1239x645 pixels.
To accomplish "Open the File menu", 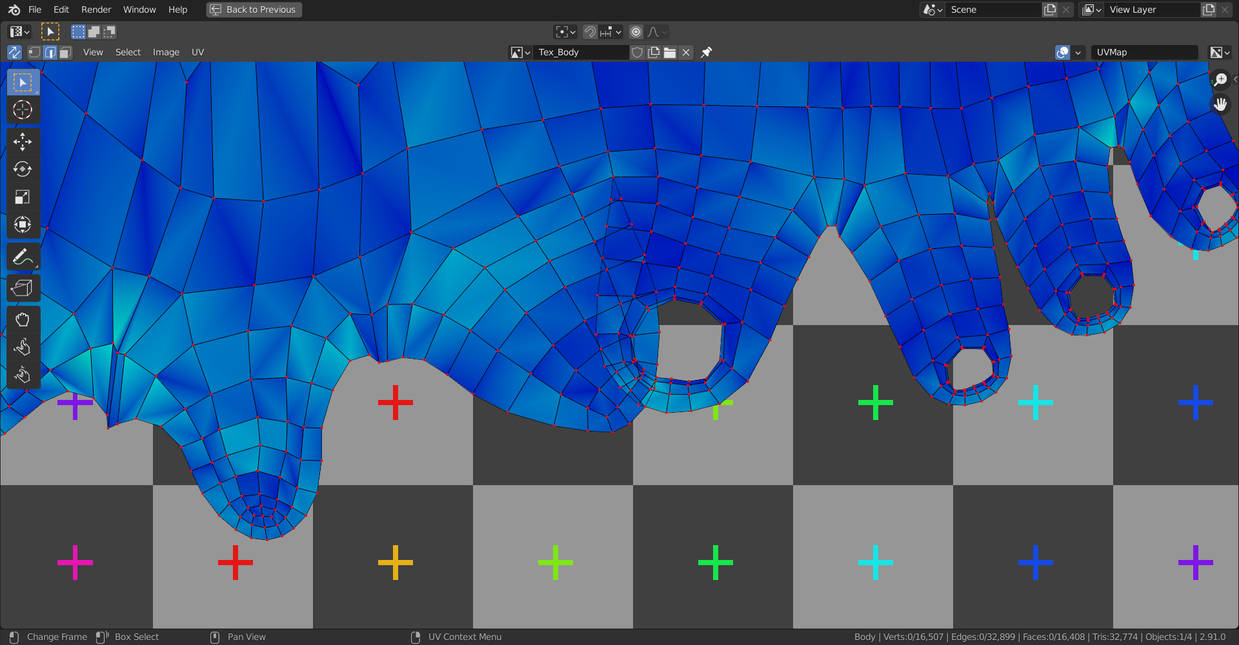I will coord(35,9).
